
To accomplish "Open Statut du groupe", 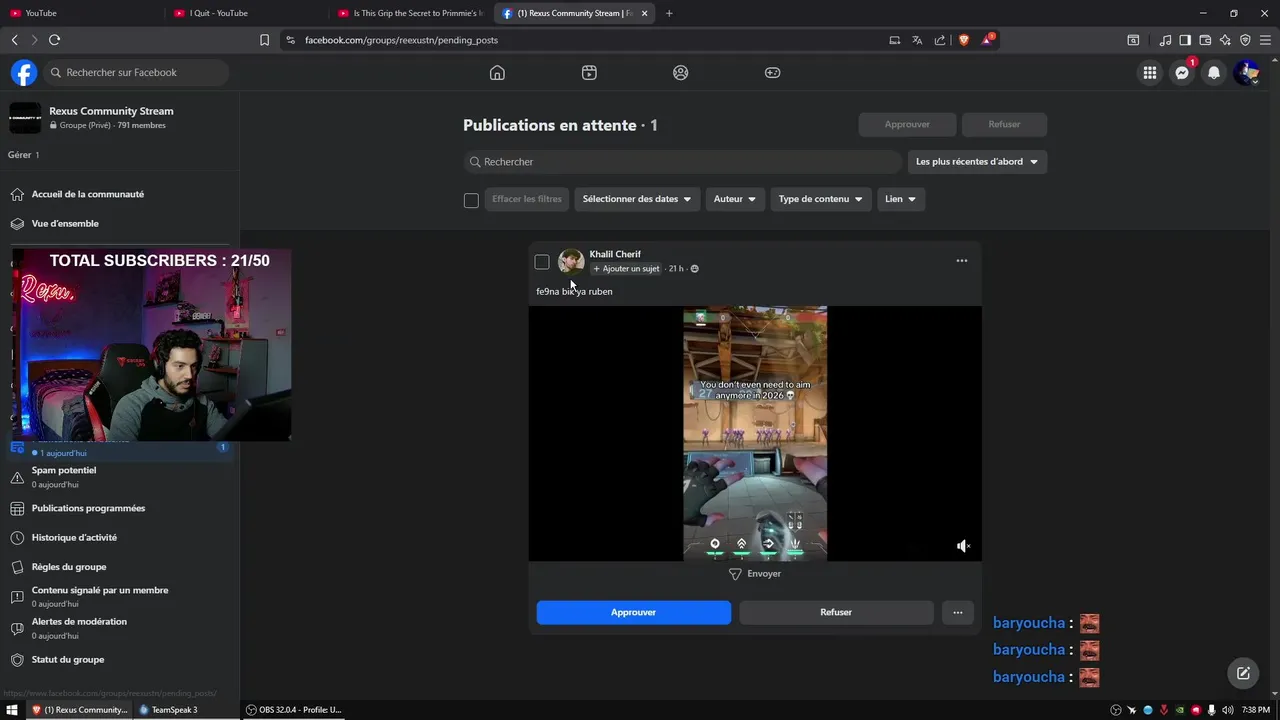I will pos(68,659).
